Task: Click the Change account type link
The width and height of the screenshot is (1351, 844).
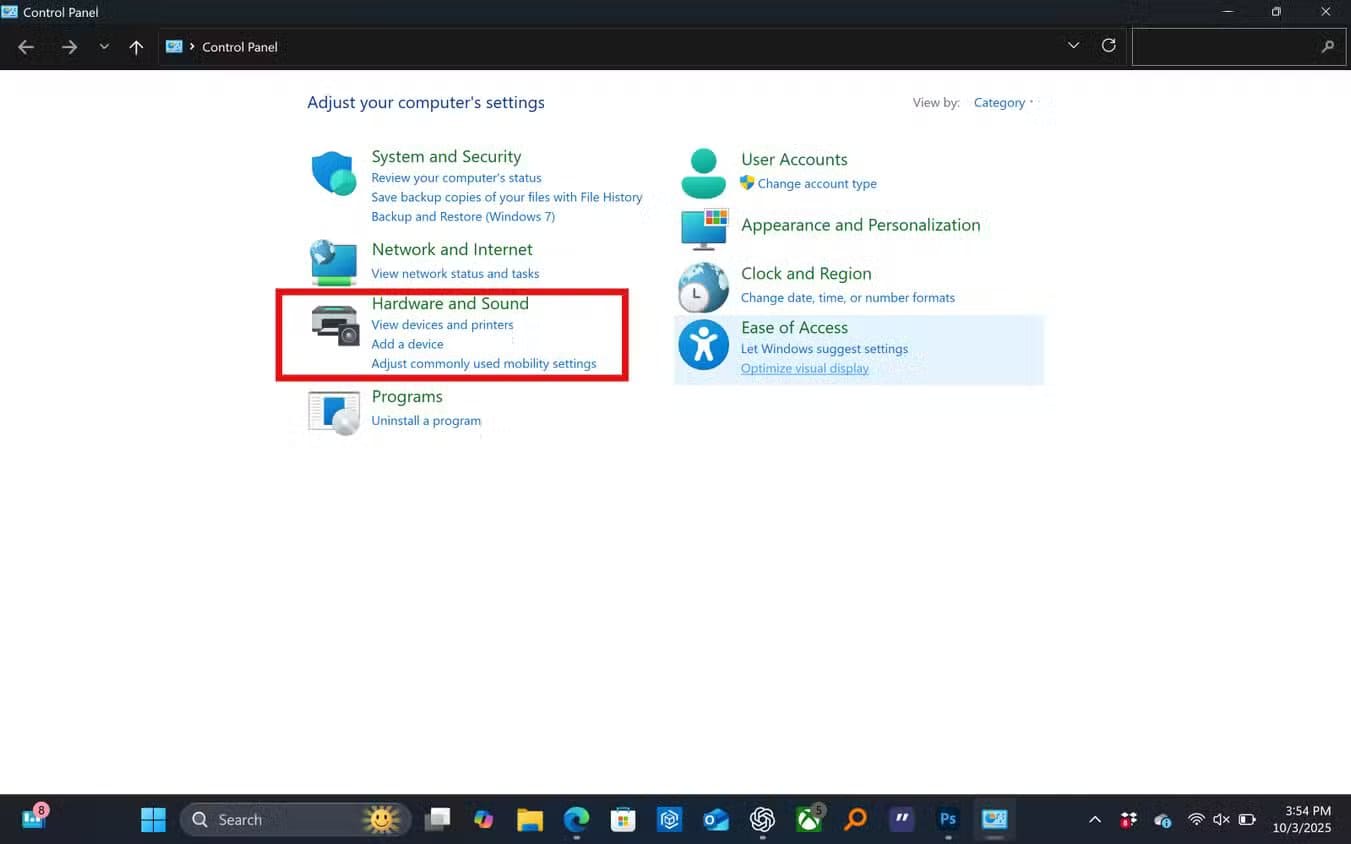Action: click(x=816, y=184)
